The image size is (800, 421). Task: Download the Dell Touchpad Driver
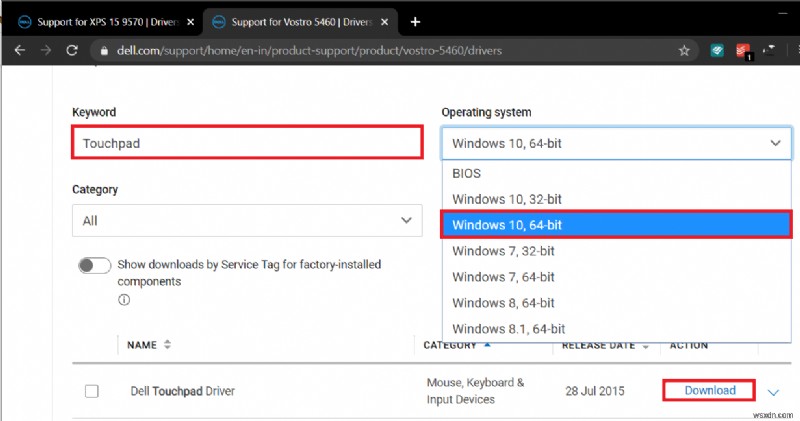710,390
